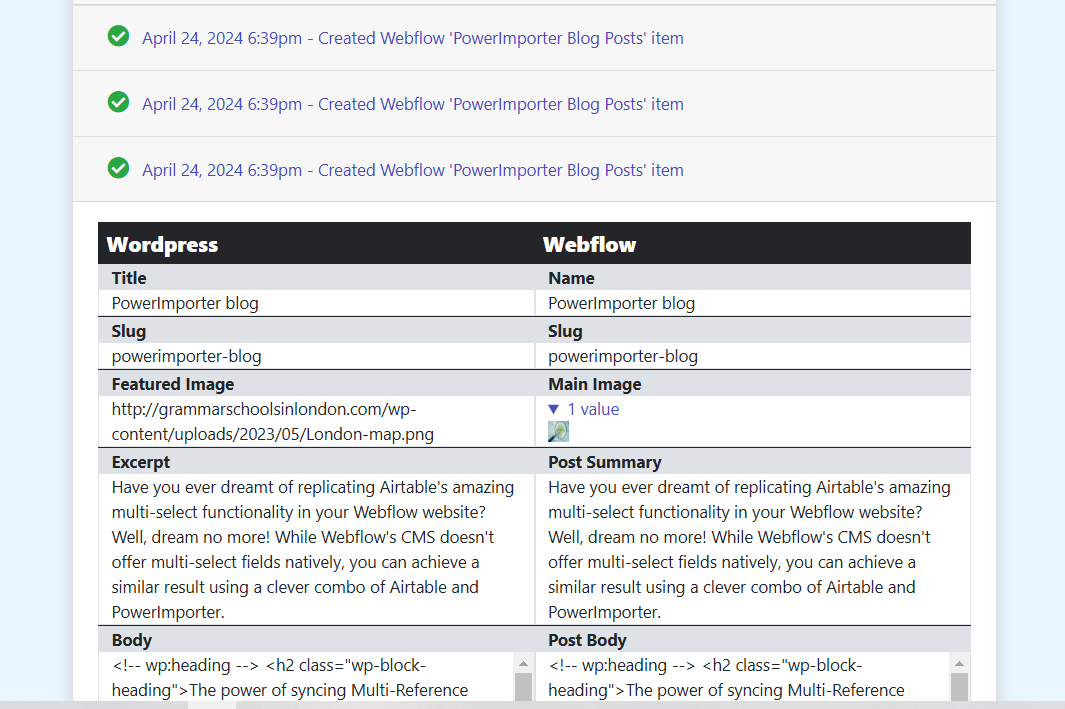Collapse the '1 value' disclosure under Main Image
This screenshot has width=1065, height=709.
pos(584,409)
